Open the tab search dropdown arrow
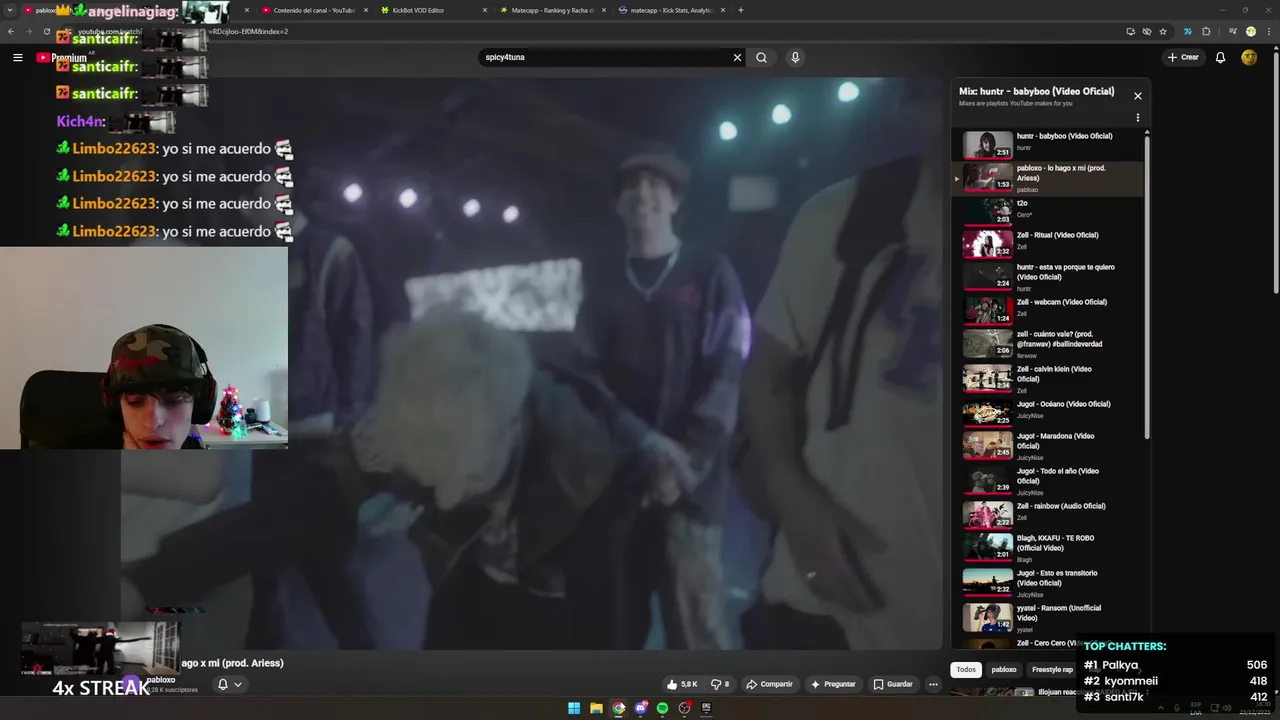The height and width of the screenshot is (720, 1280). [12, 10]
